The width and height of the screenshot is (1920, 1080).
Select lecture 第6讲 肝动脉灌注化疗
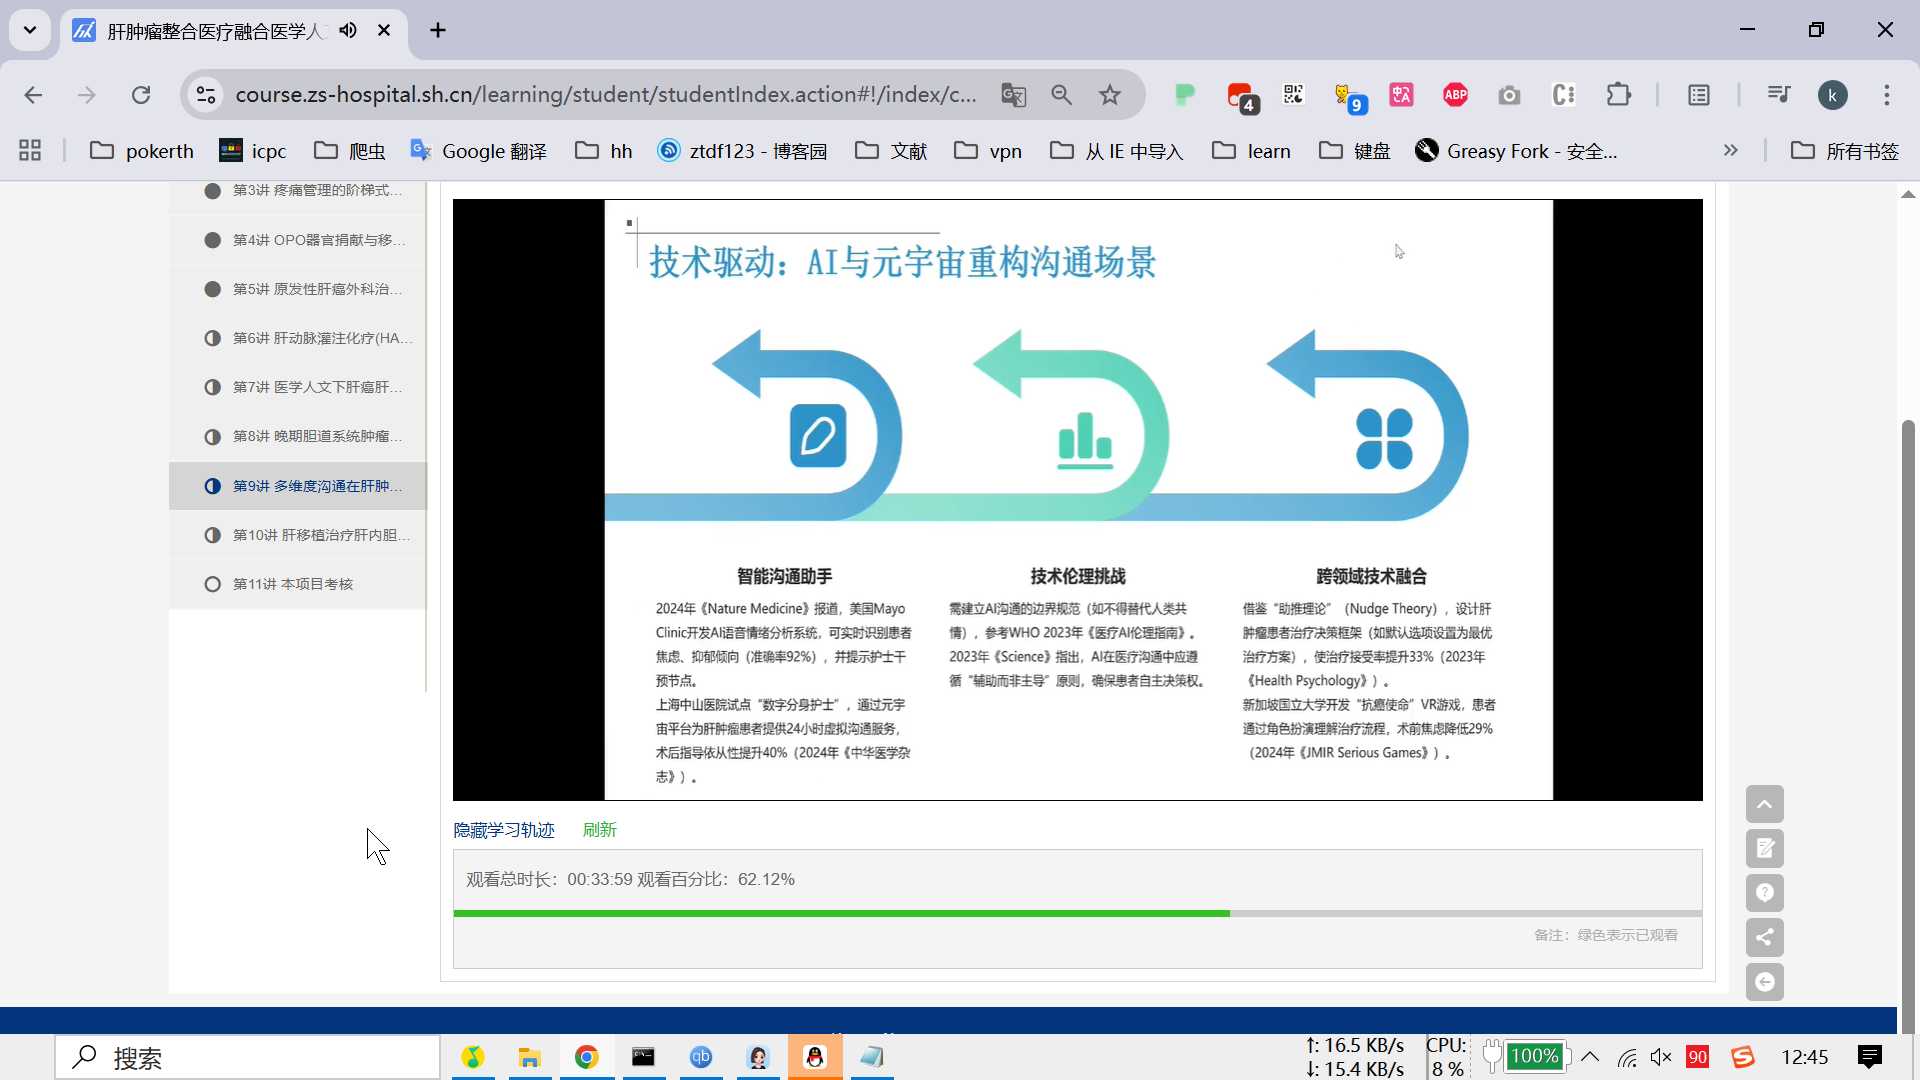click(320, 338)
